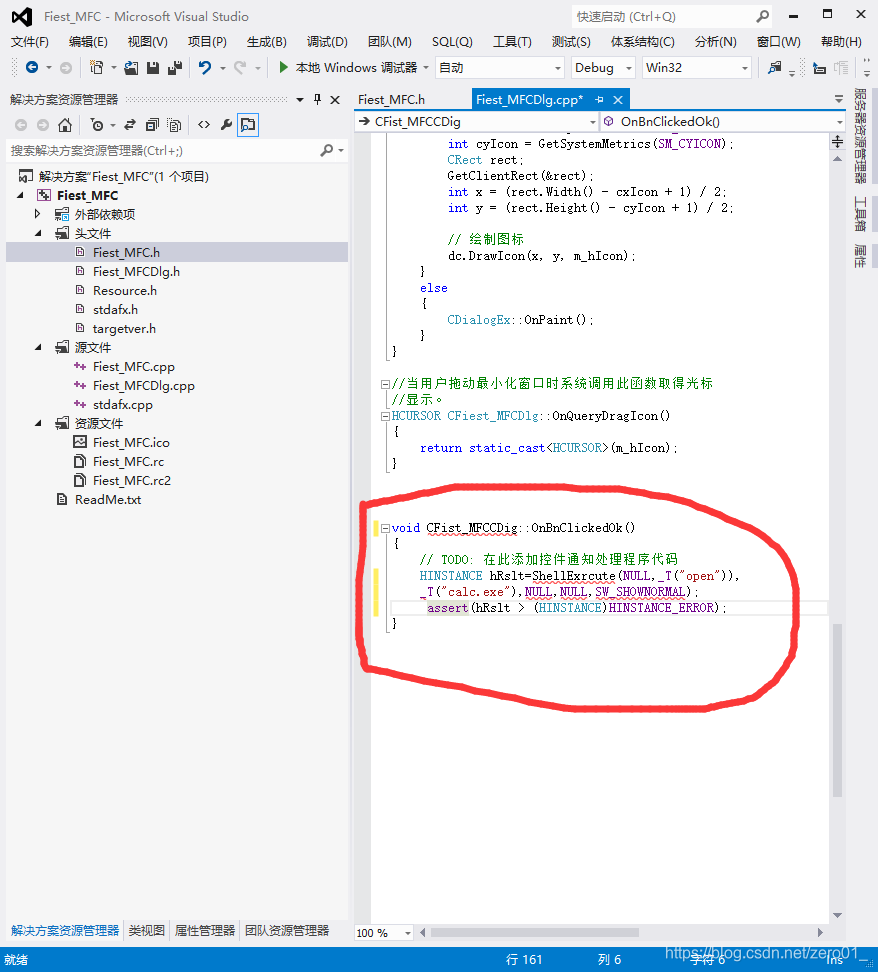
Task: Collapse the 头文件 folder
Action: point(38,233)
